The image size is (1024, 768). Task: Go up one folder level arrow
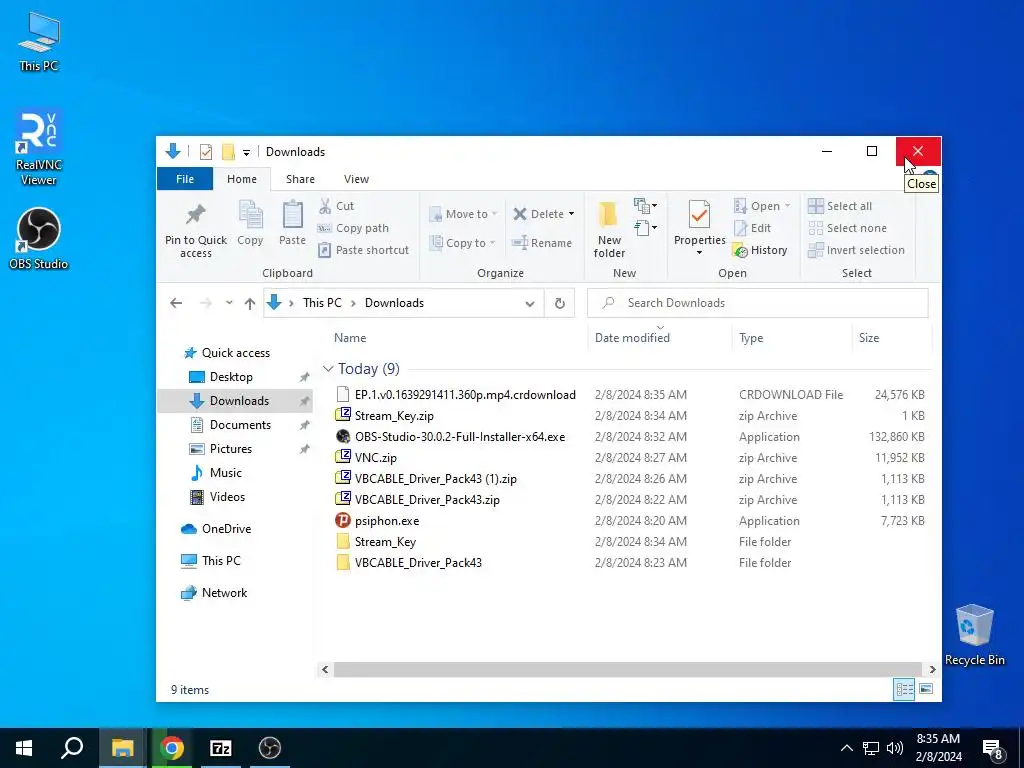[249, 303]
